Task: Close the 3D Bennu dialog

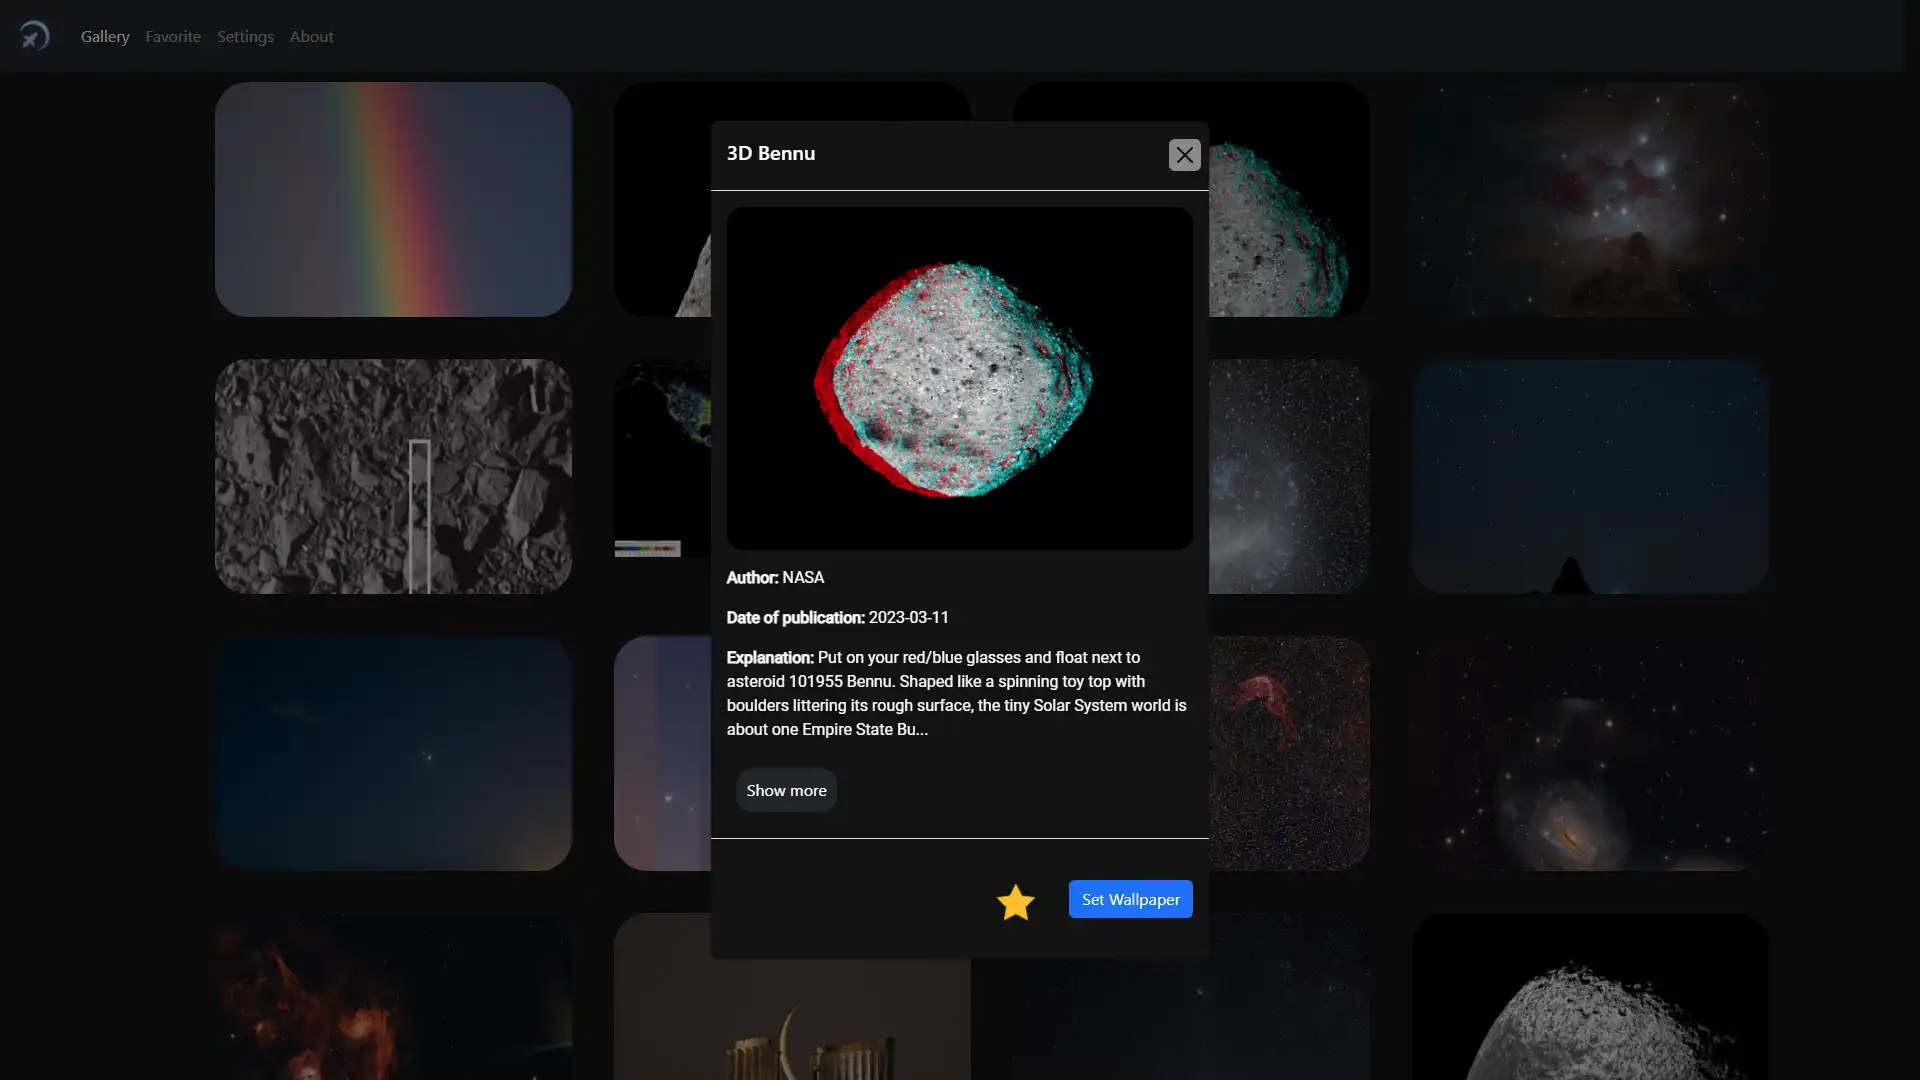Action: coord(1183,154)
